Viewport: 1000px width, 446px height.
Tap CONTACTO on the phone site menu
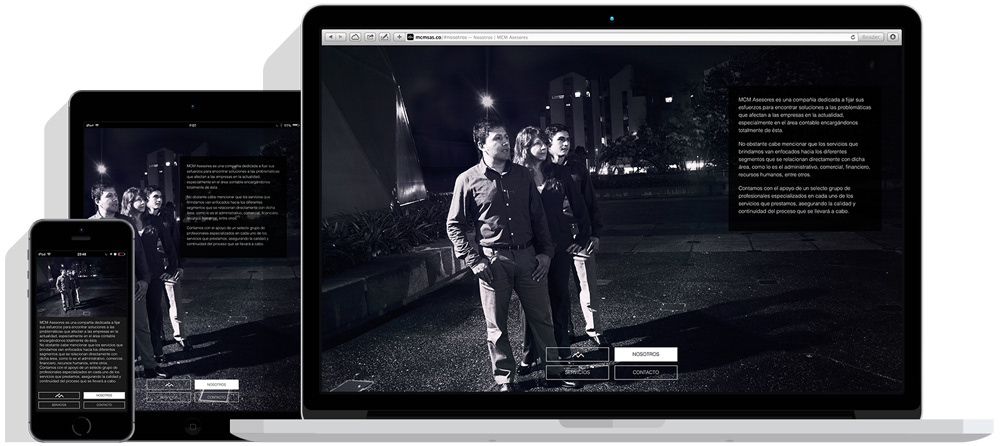tap(104, 405)
